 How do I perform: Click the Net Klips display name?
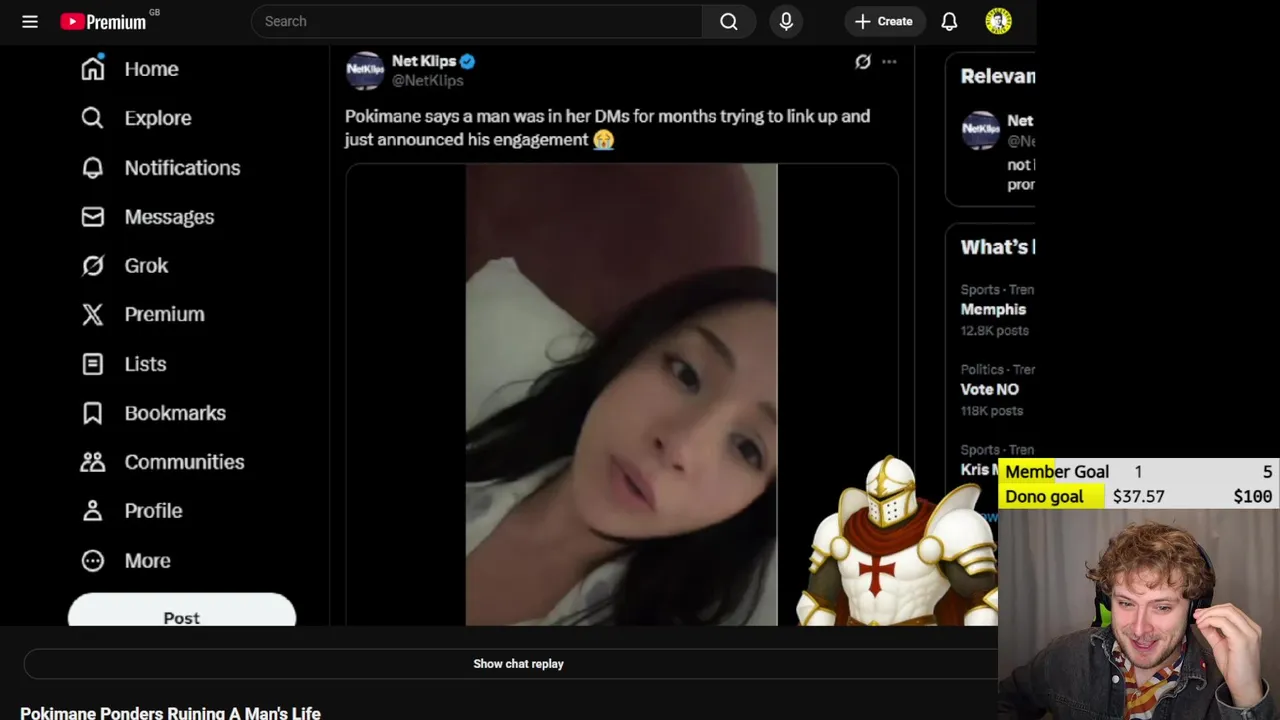(424, 61)
